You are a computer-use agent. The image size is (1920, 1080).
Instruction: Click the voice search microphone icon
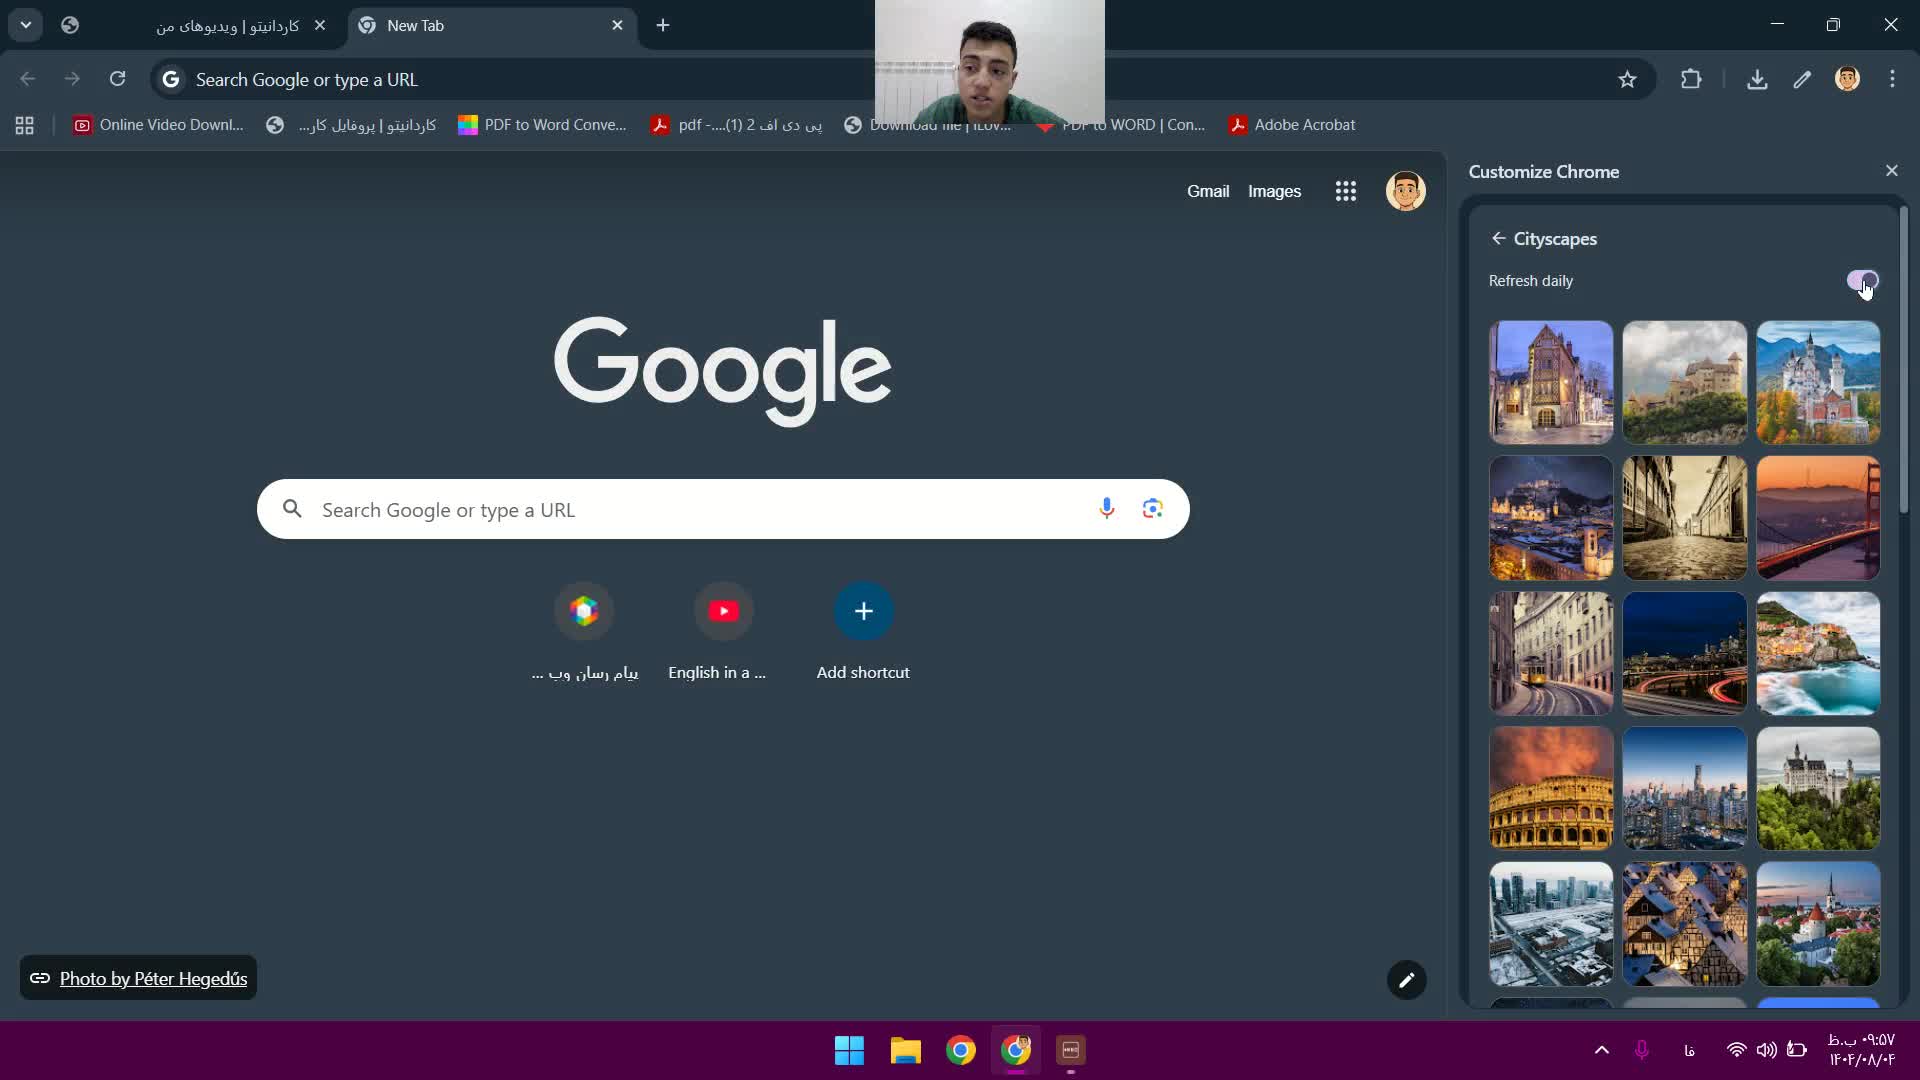click(x=1106, y=509)
